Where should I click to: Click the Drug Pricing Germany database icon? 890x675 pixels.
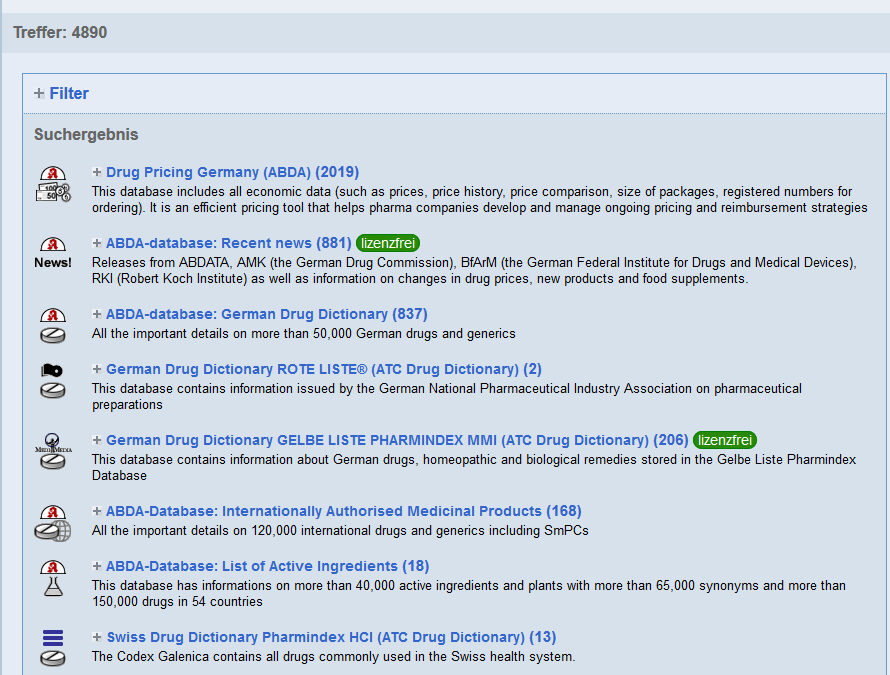pos(53,183)
